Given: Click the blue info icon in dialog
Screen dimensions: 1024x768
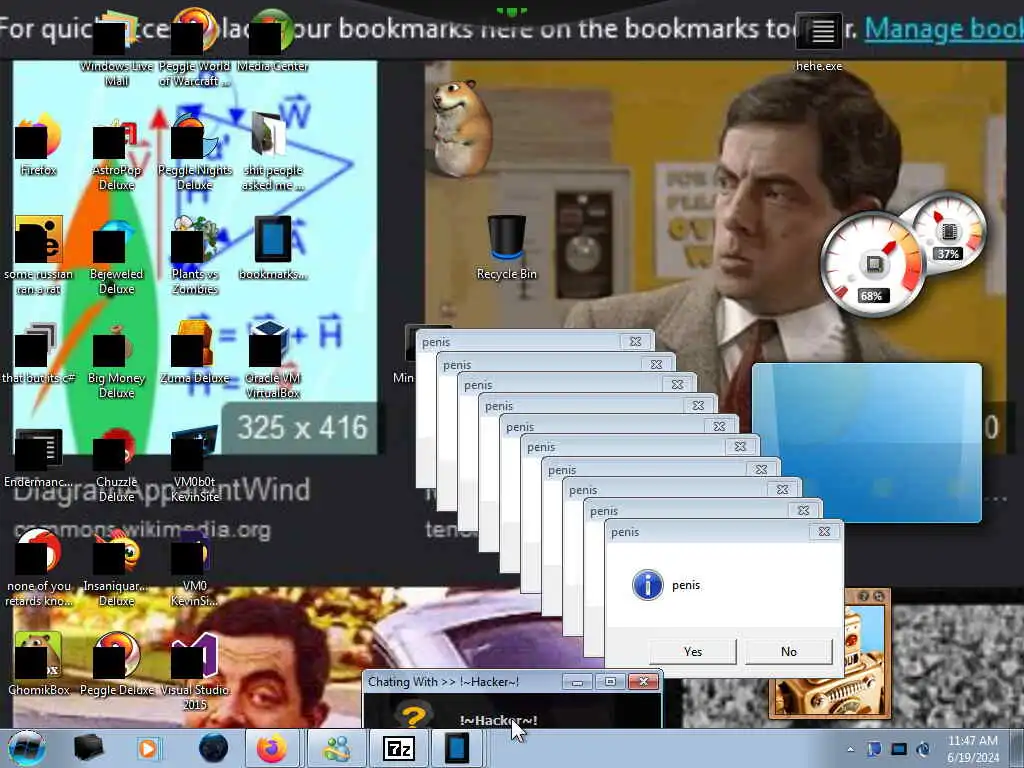Looking at the screenshot, I should coord(648,584).
